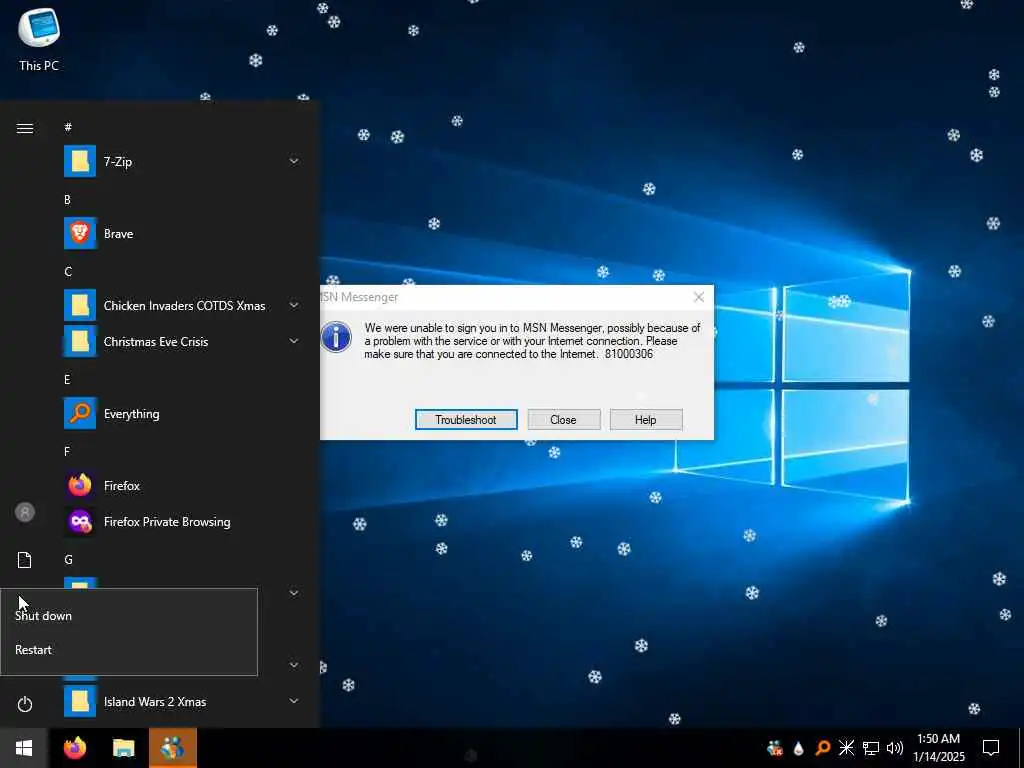Click the Close button in MSN dialog
The width and height of the screenshot is (1024, 768).
(x=564, y=420)
